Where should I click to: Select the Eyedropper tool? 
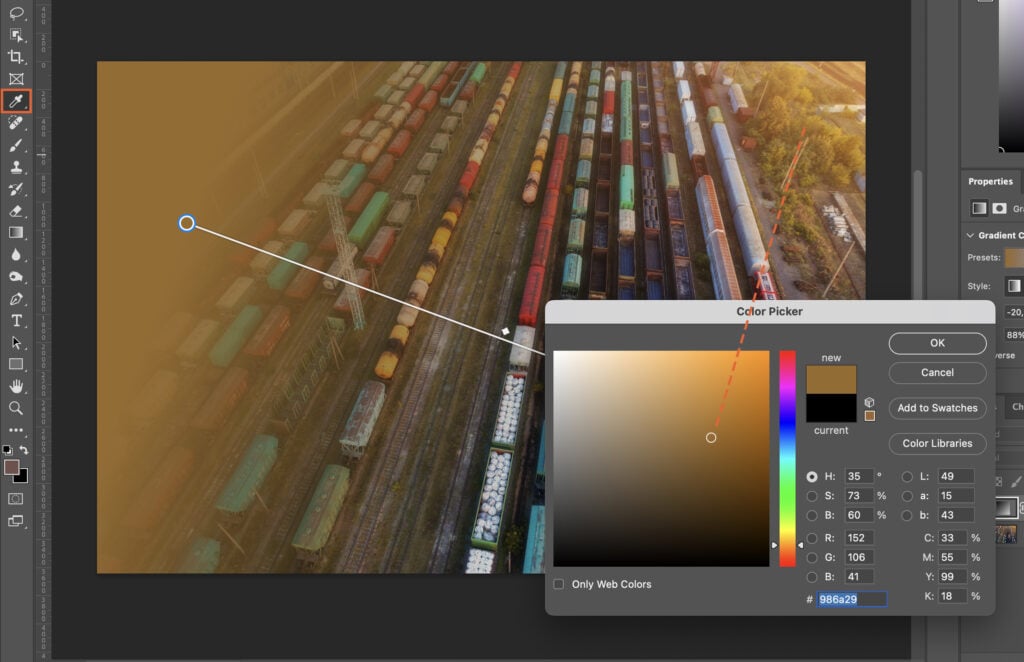14,100
